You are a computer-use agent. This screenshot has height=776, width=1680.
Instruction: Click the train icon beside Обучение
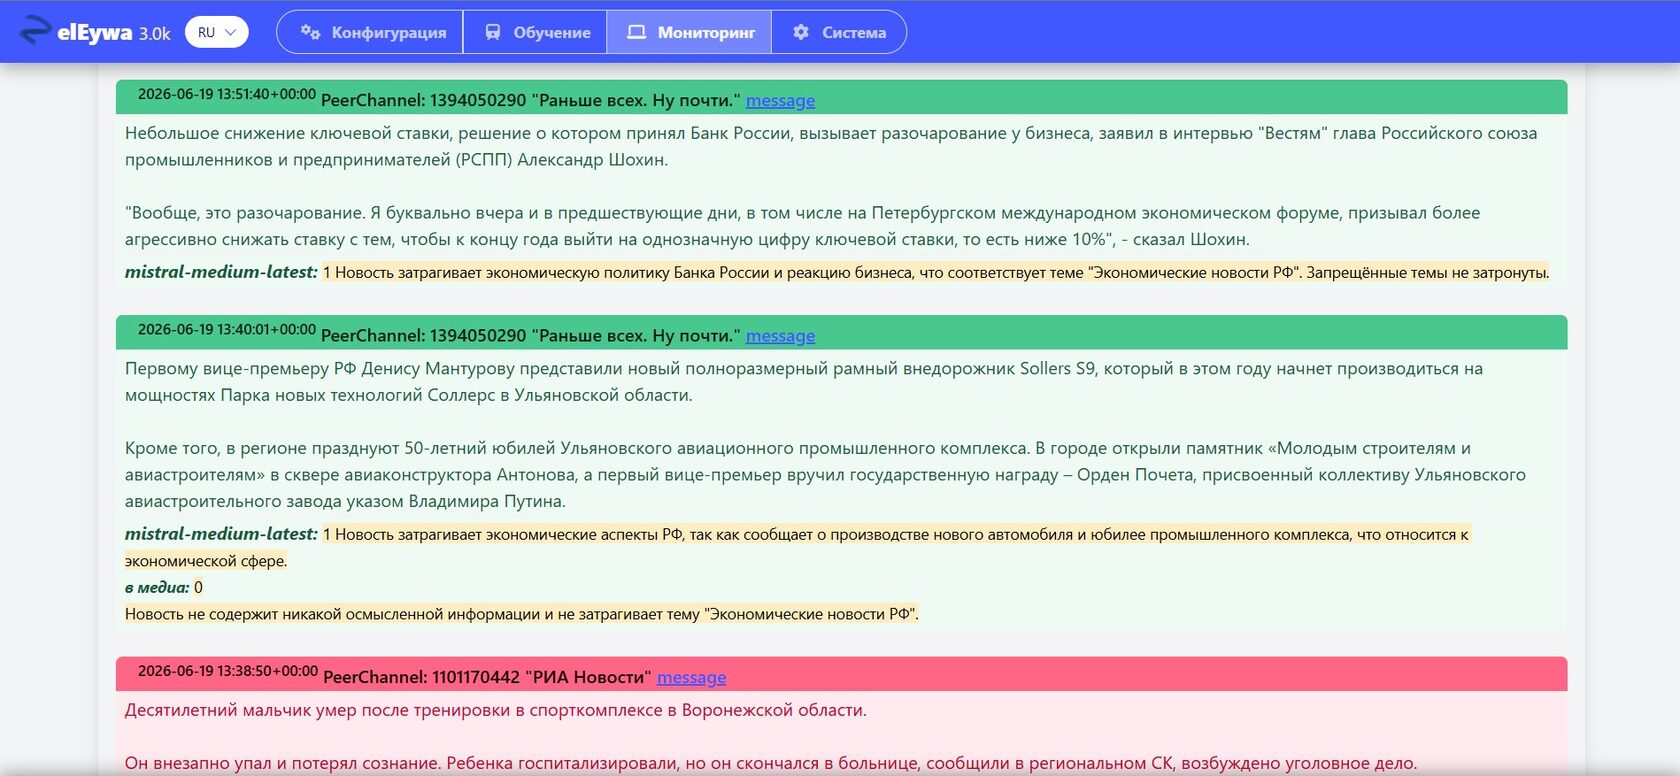493,32
